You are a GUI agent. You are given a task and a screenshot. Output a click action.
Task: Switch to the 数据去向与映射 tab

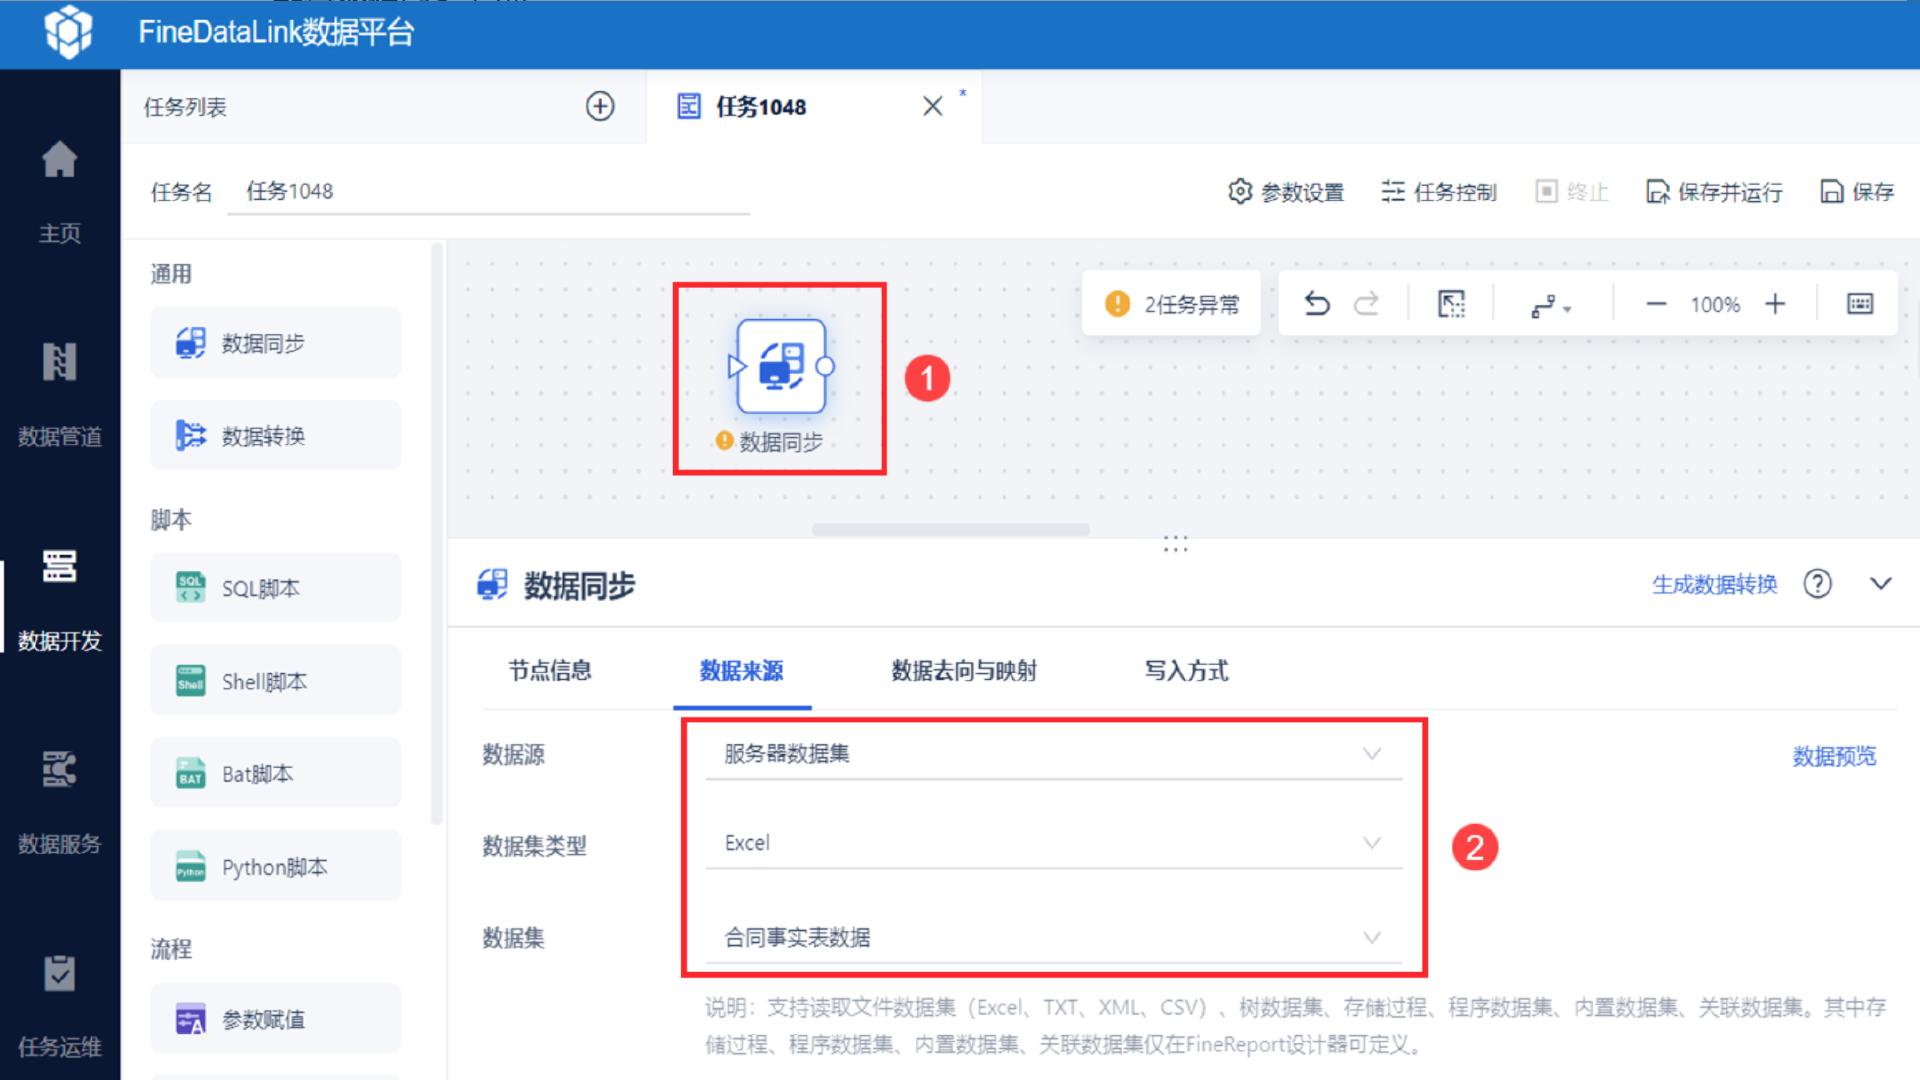tap(961, 671)
